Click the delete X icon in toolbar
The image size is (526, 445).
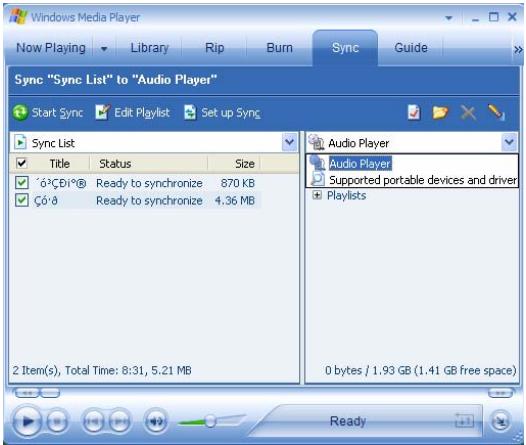click(468, 112)
